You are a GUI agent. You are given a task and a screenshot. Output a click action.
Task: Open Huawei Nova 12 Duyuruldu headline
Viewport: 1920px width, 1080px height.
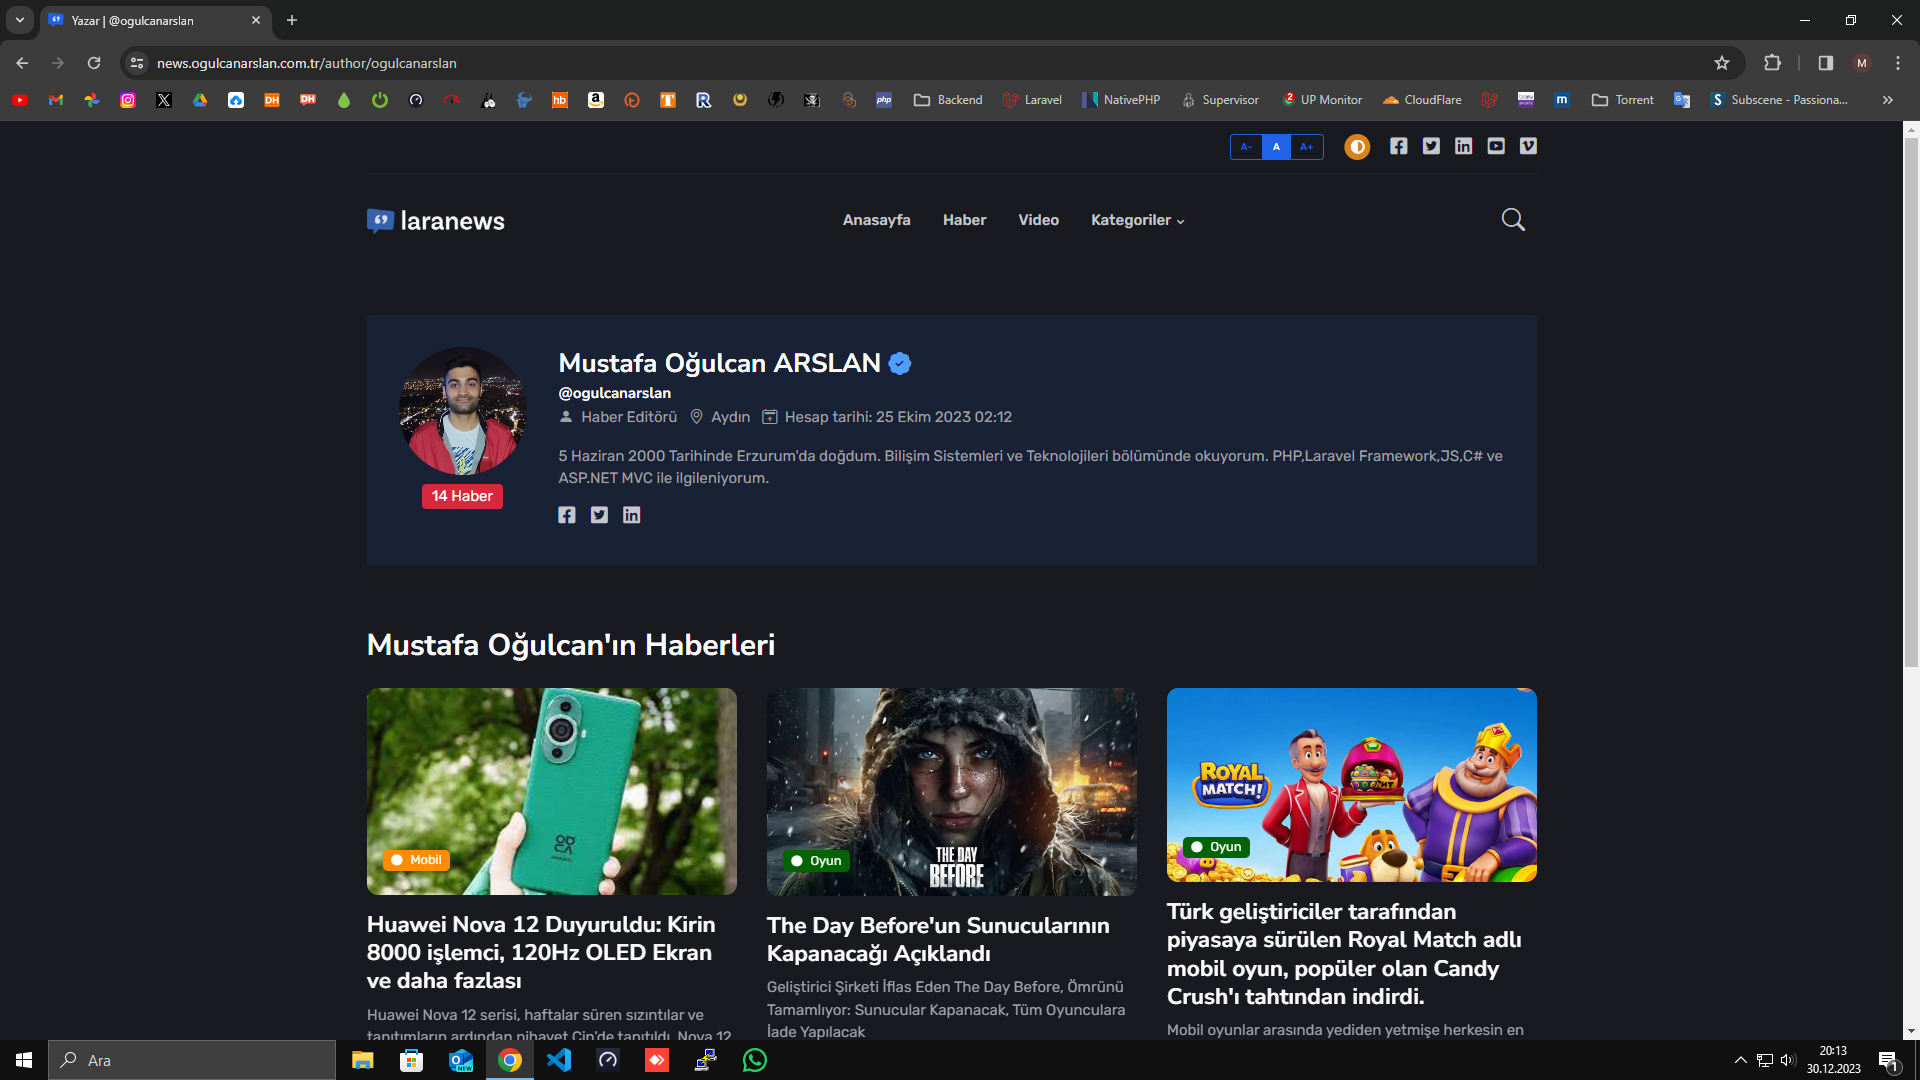coord(540,952)
